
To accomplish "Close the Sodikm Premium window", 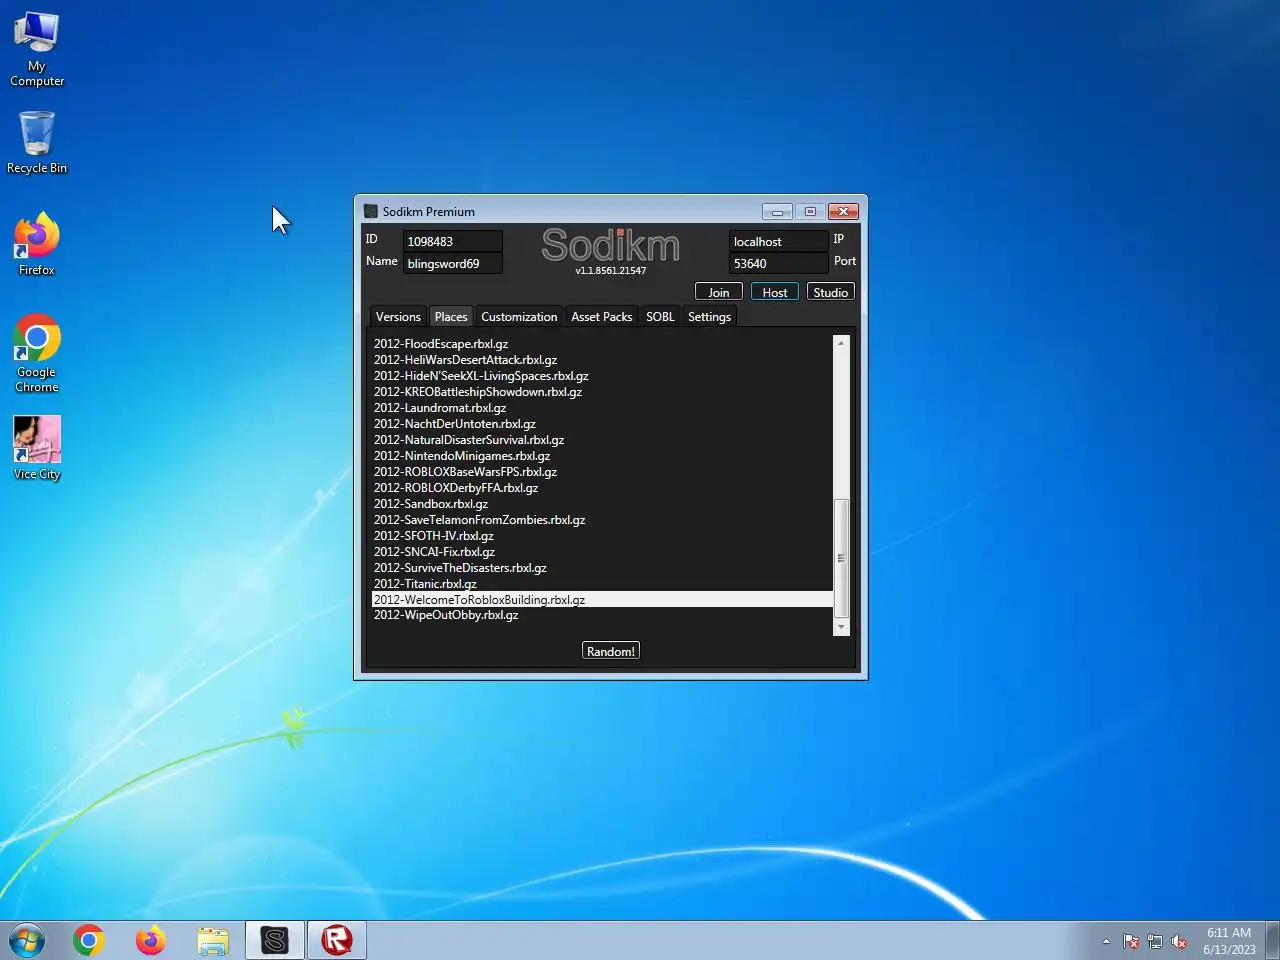I will pyautogui.click(x=843, y=211).
